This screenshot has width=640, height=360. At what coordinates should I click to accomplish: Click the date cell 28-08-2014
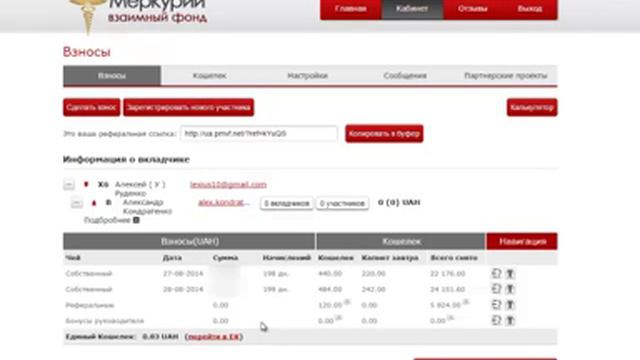[183, 289]
